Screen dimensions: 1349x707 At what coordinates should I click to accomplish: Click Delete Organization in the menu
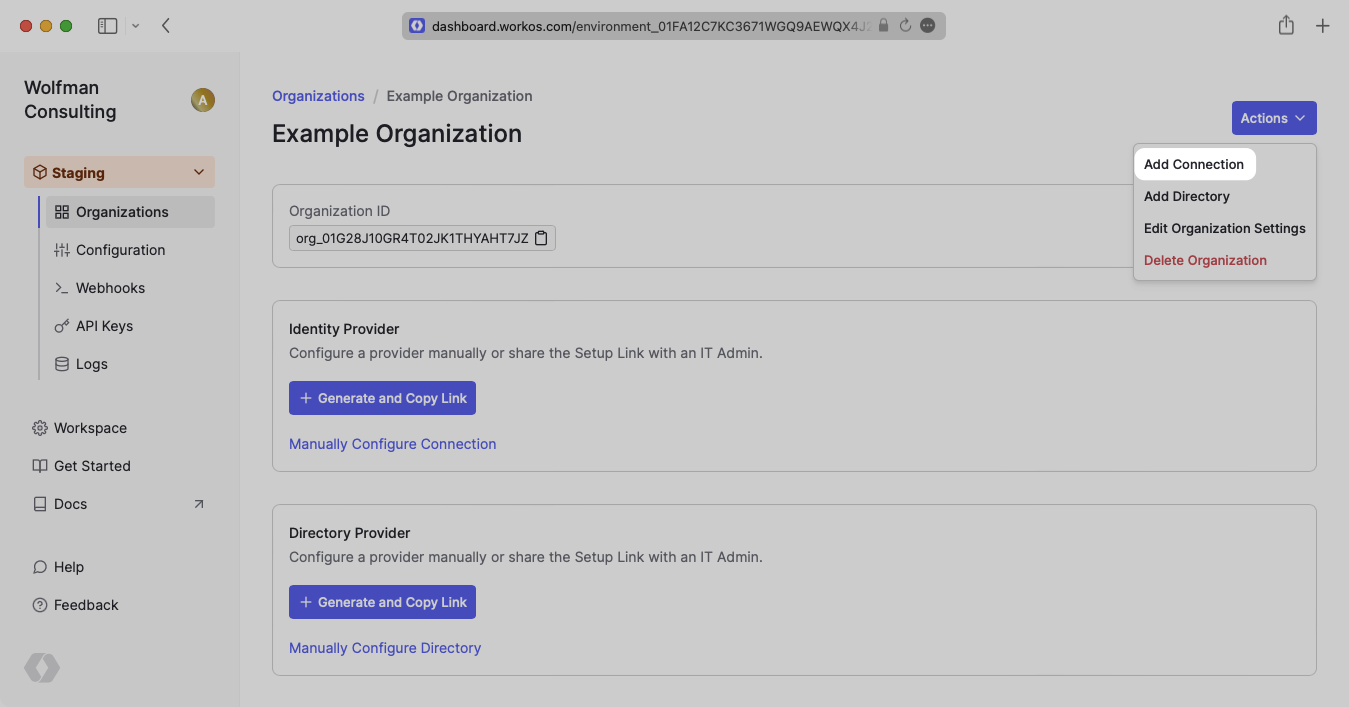click(x=1205, y=260)
